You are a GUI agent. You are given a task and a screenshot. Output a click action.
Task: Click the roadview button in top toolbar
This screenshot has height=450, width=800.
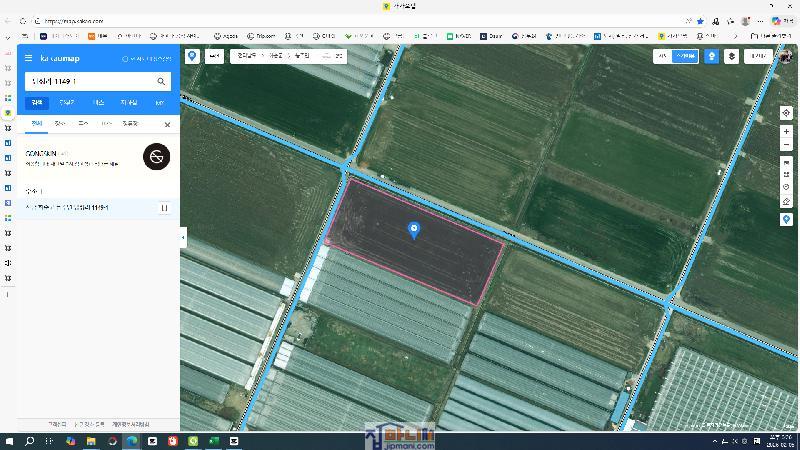[711, 57]
